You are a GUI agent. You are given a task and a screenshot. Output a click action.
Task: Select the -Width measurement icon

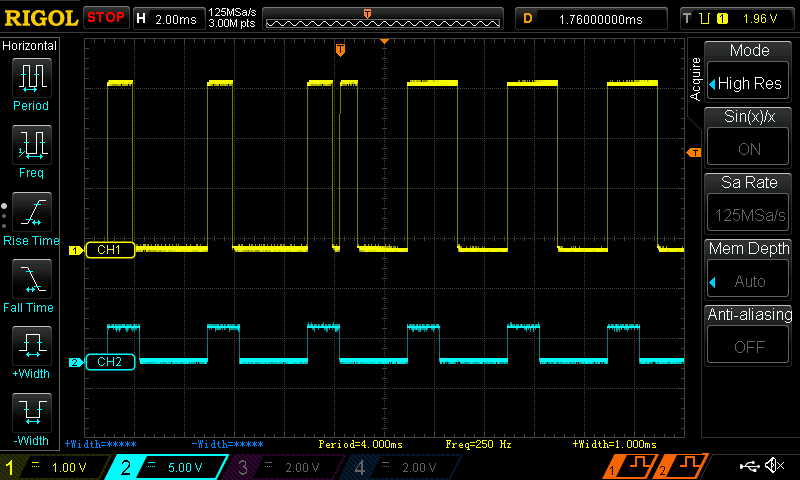(x=32, y=413)
